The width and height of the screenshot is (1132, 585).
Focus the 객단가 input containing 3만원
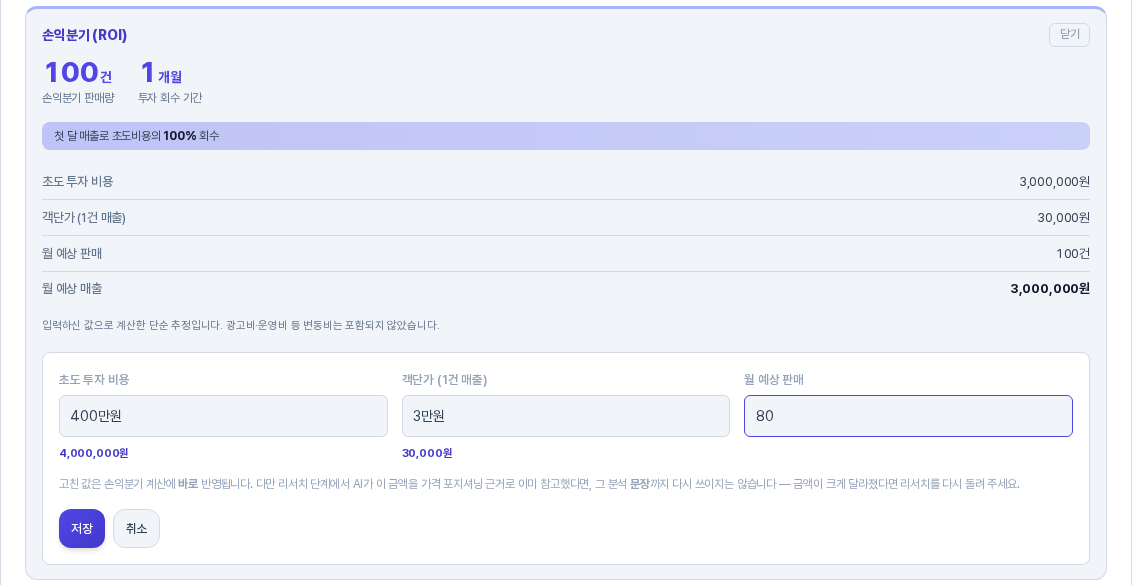click(x=565, y=416)
